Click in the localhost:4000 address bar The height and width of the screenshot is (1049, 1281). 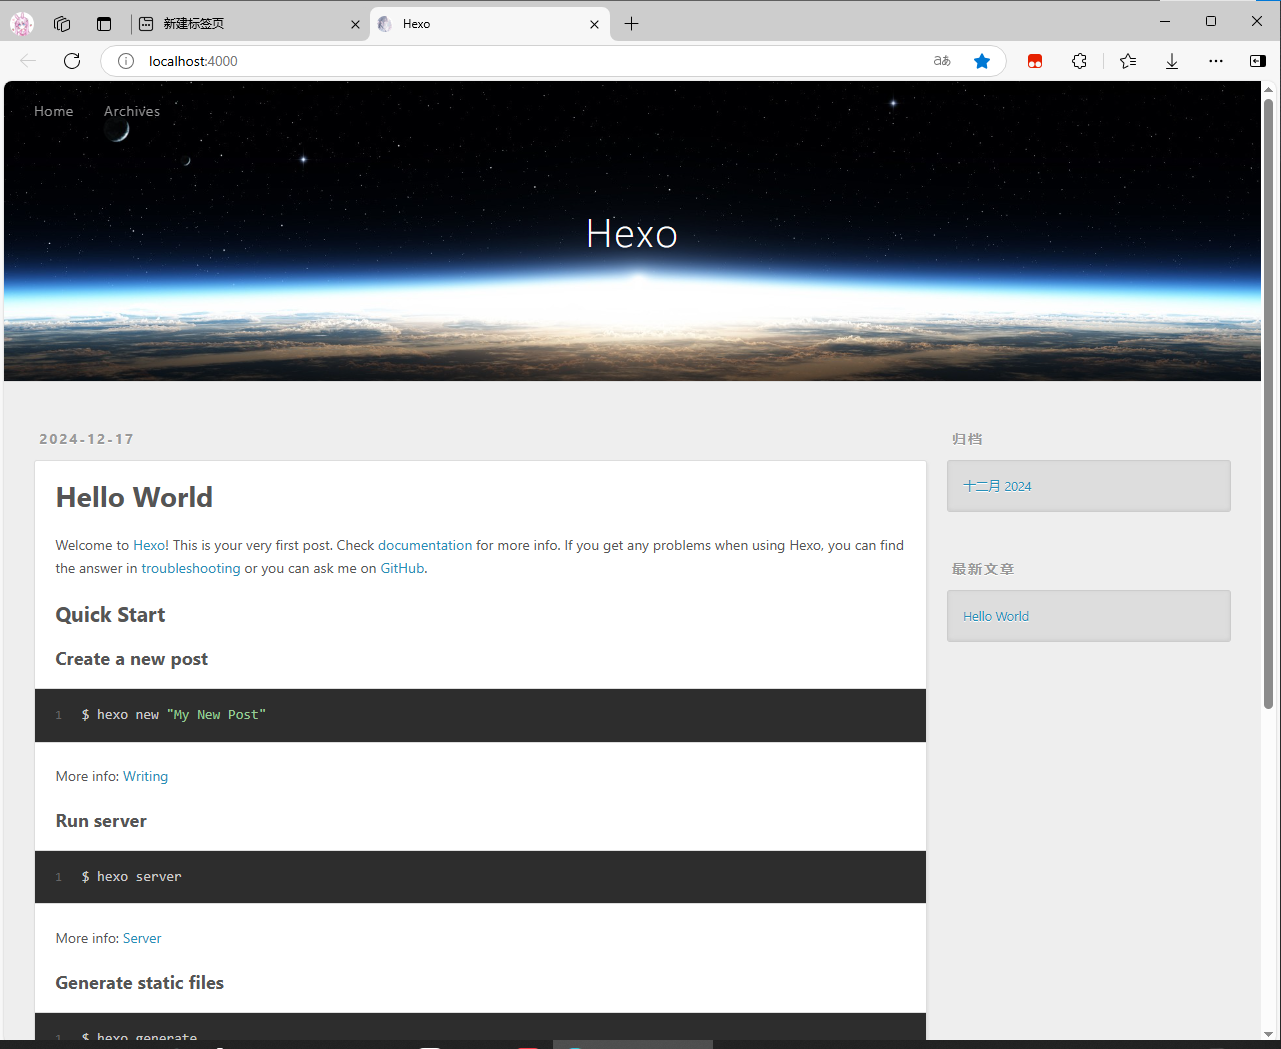(x=500, y=61)
